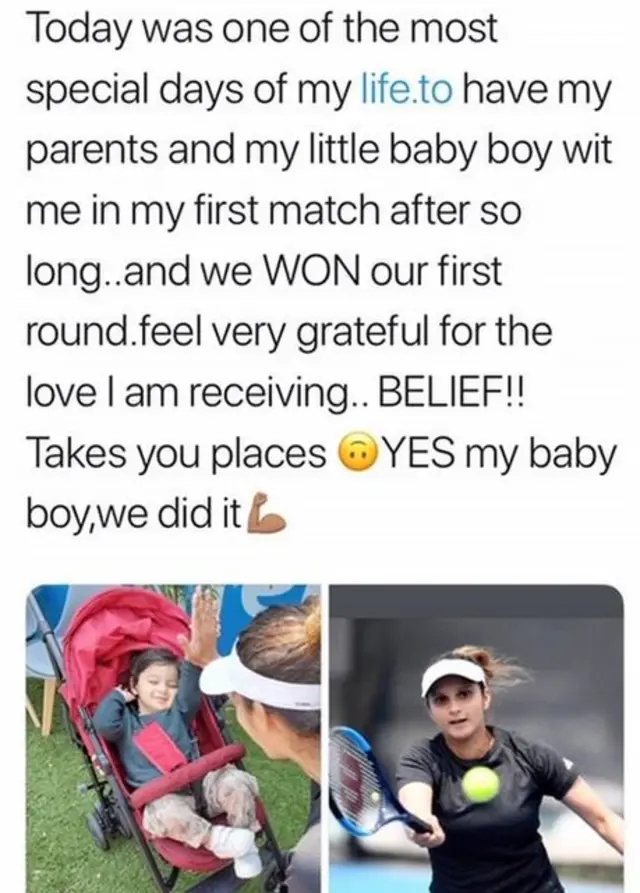Click the yellow tennis ball in right photo

[x=481, y=784]
